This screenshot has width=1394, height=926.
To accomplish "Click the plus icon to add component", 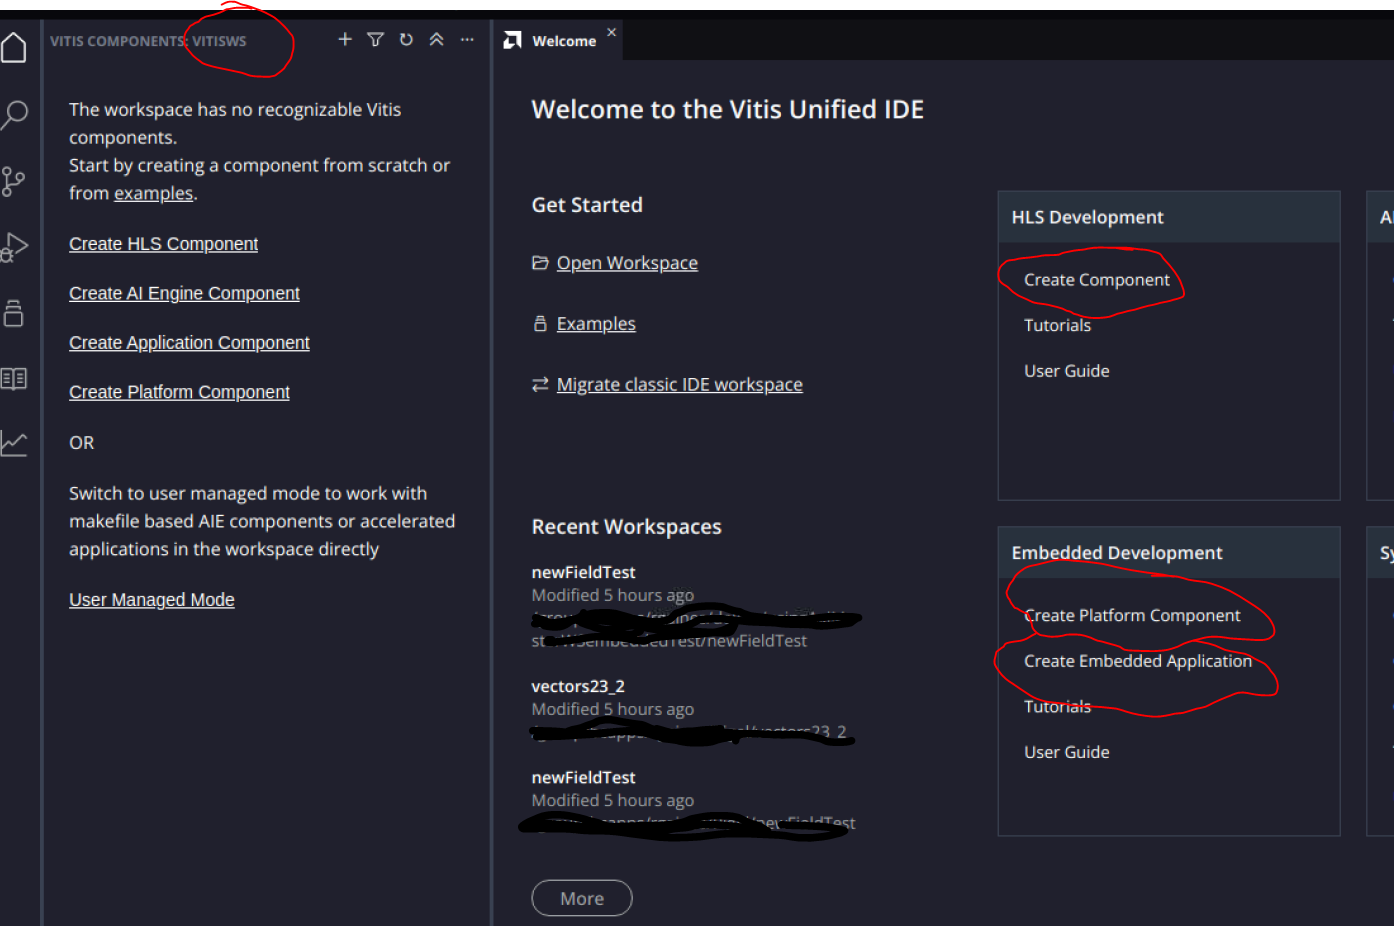I will (x=345, y=40).
